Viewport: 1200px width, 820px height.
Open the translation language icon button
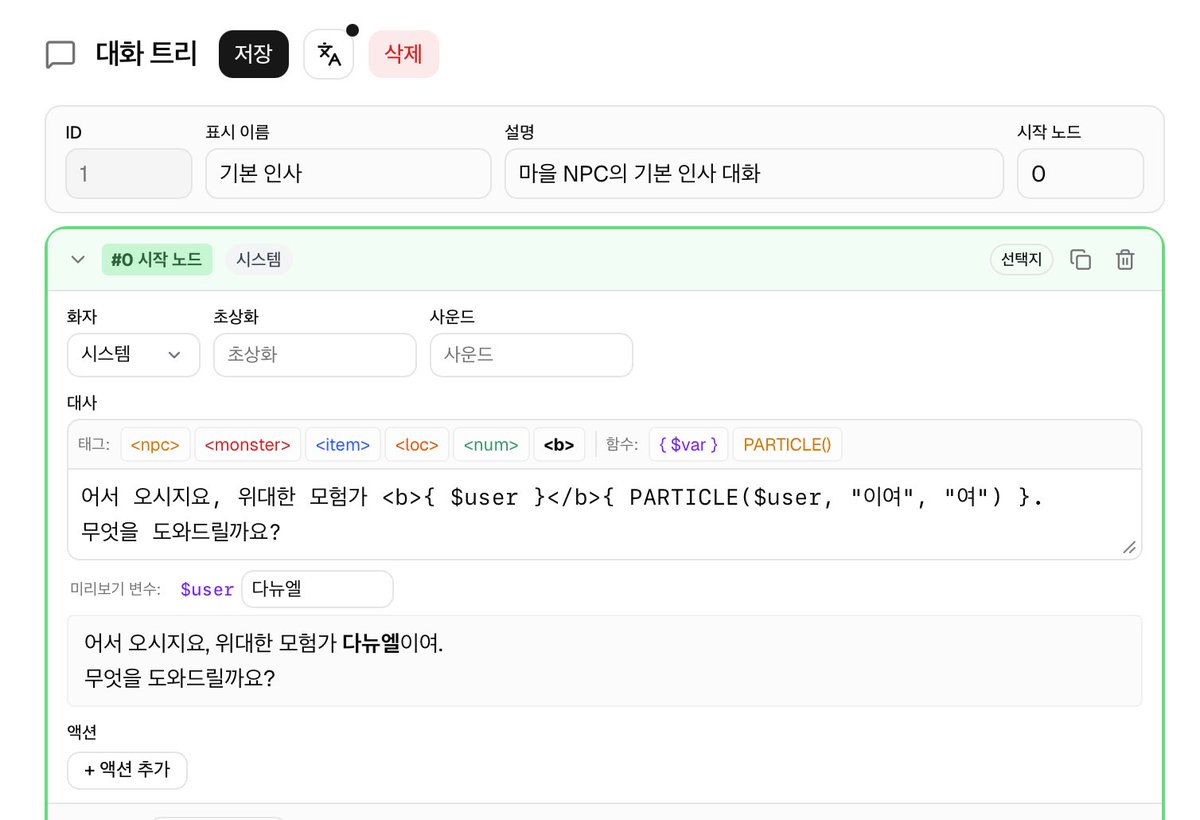click(x=329, y=54)
